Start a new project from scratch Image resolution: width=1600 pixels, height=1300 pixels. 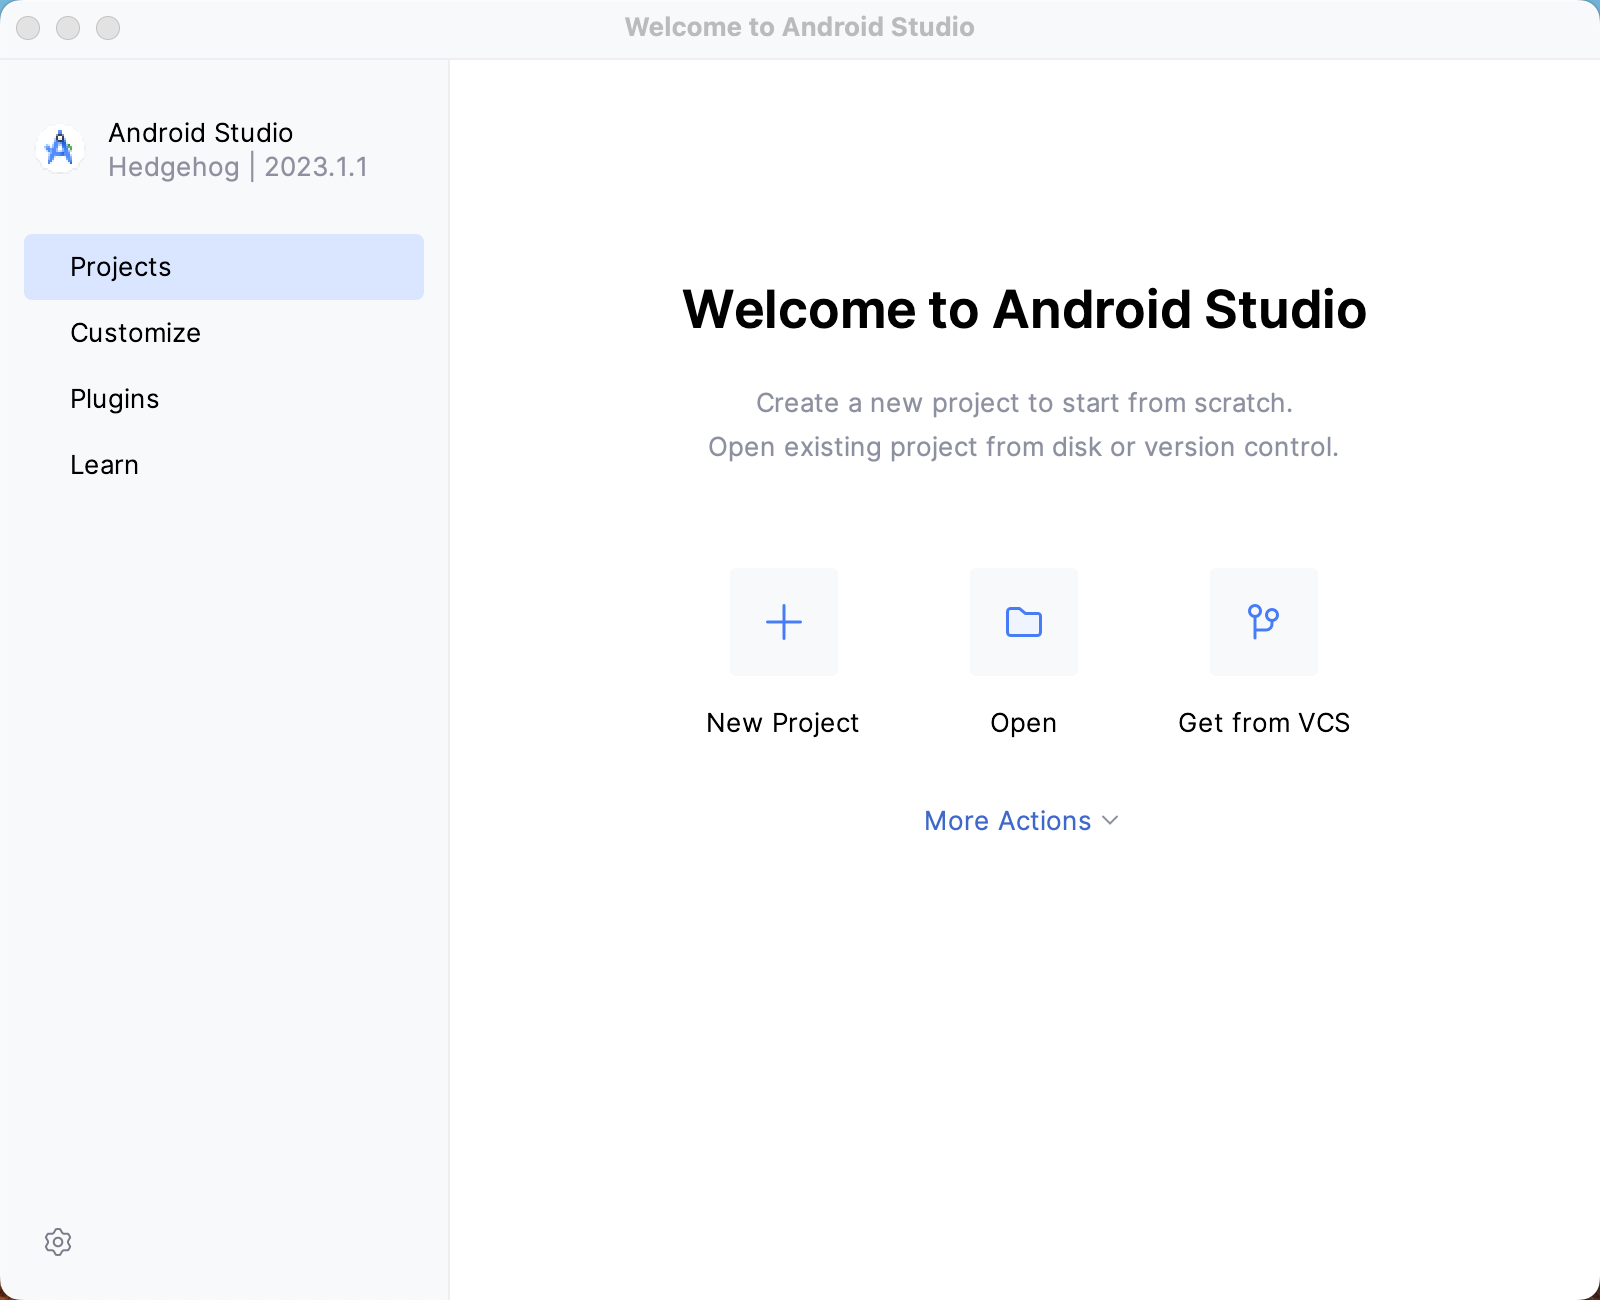click(x=783, y=621)
